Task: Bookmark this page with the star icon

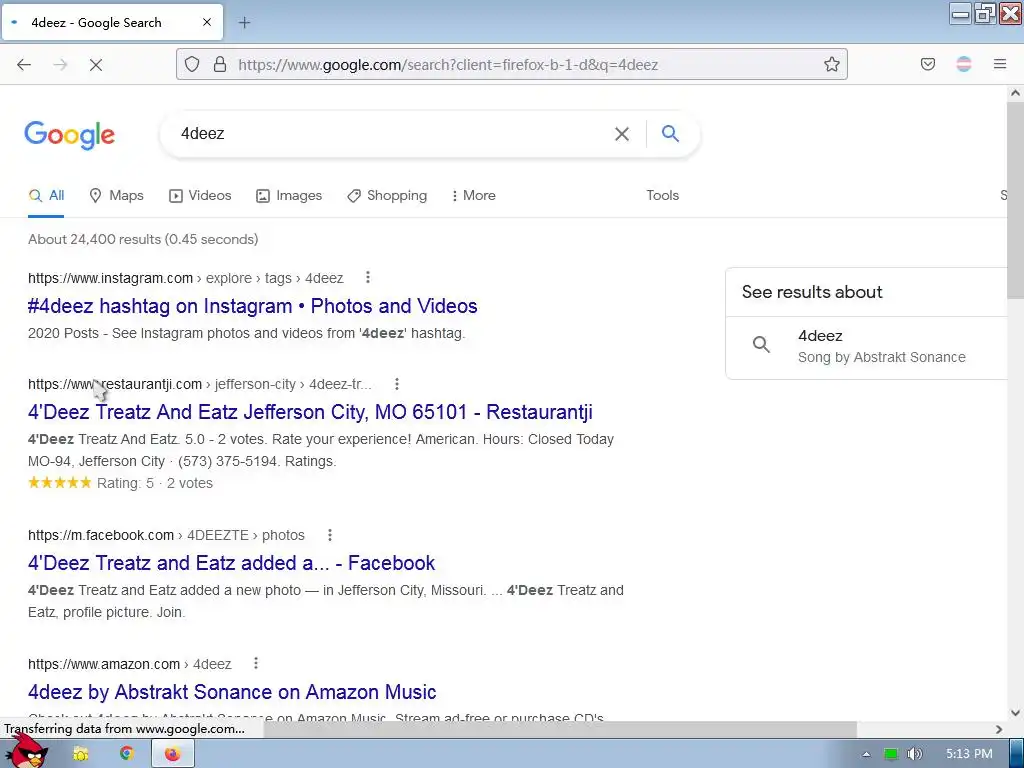Action: (x=831, y=64)
